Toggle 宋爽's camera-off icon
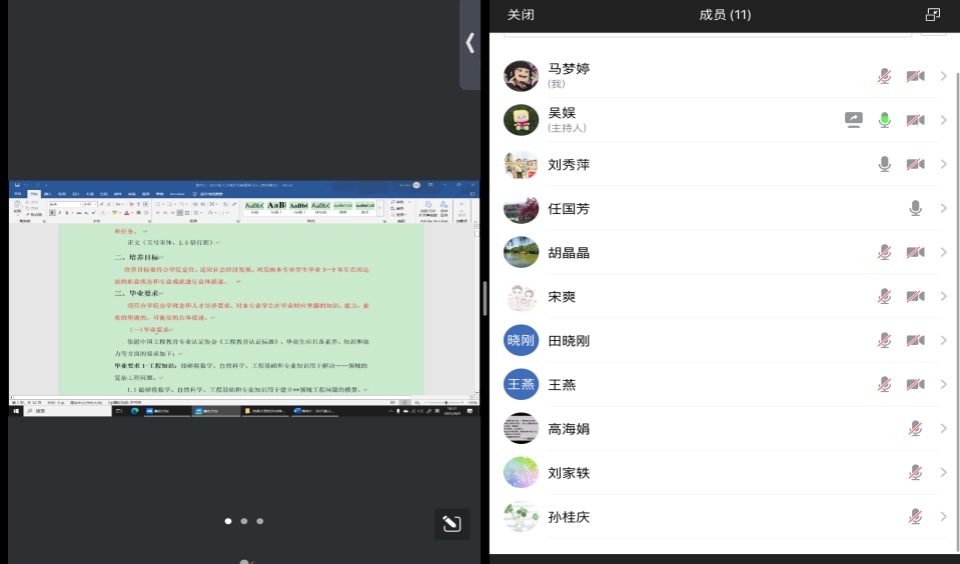 (915, 296)
